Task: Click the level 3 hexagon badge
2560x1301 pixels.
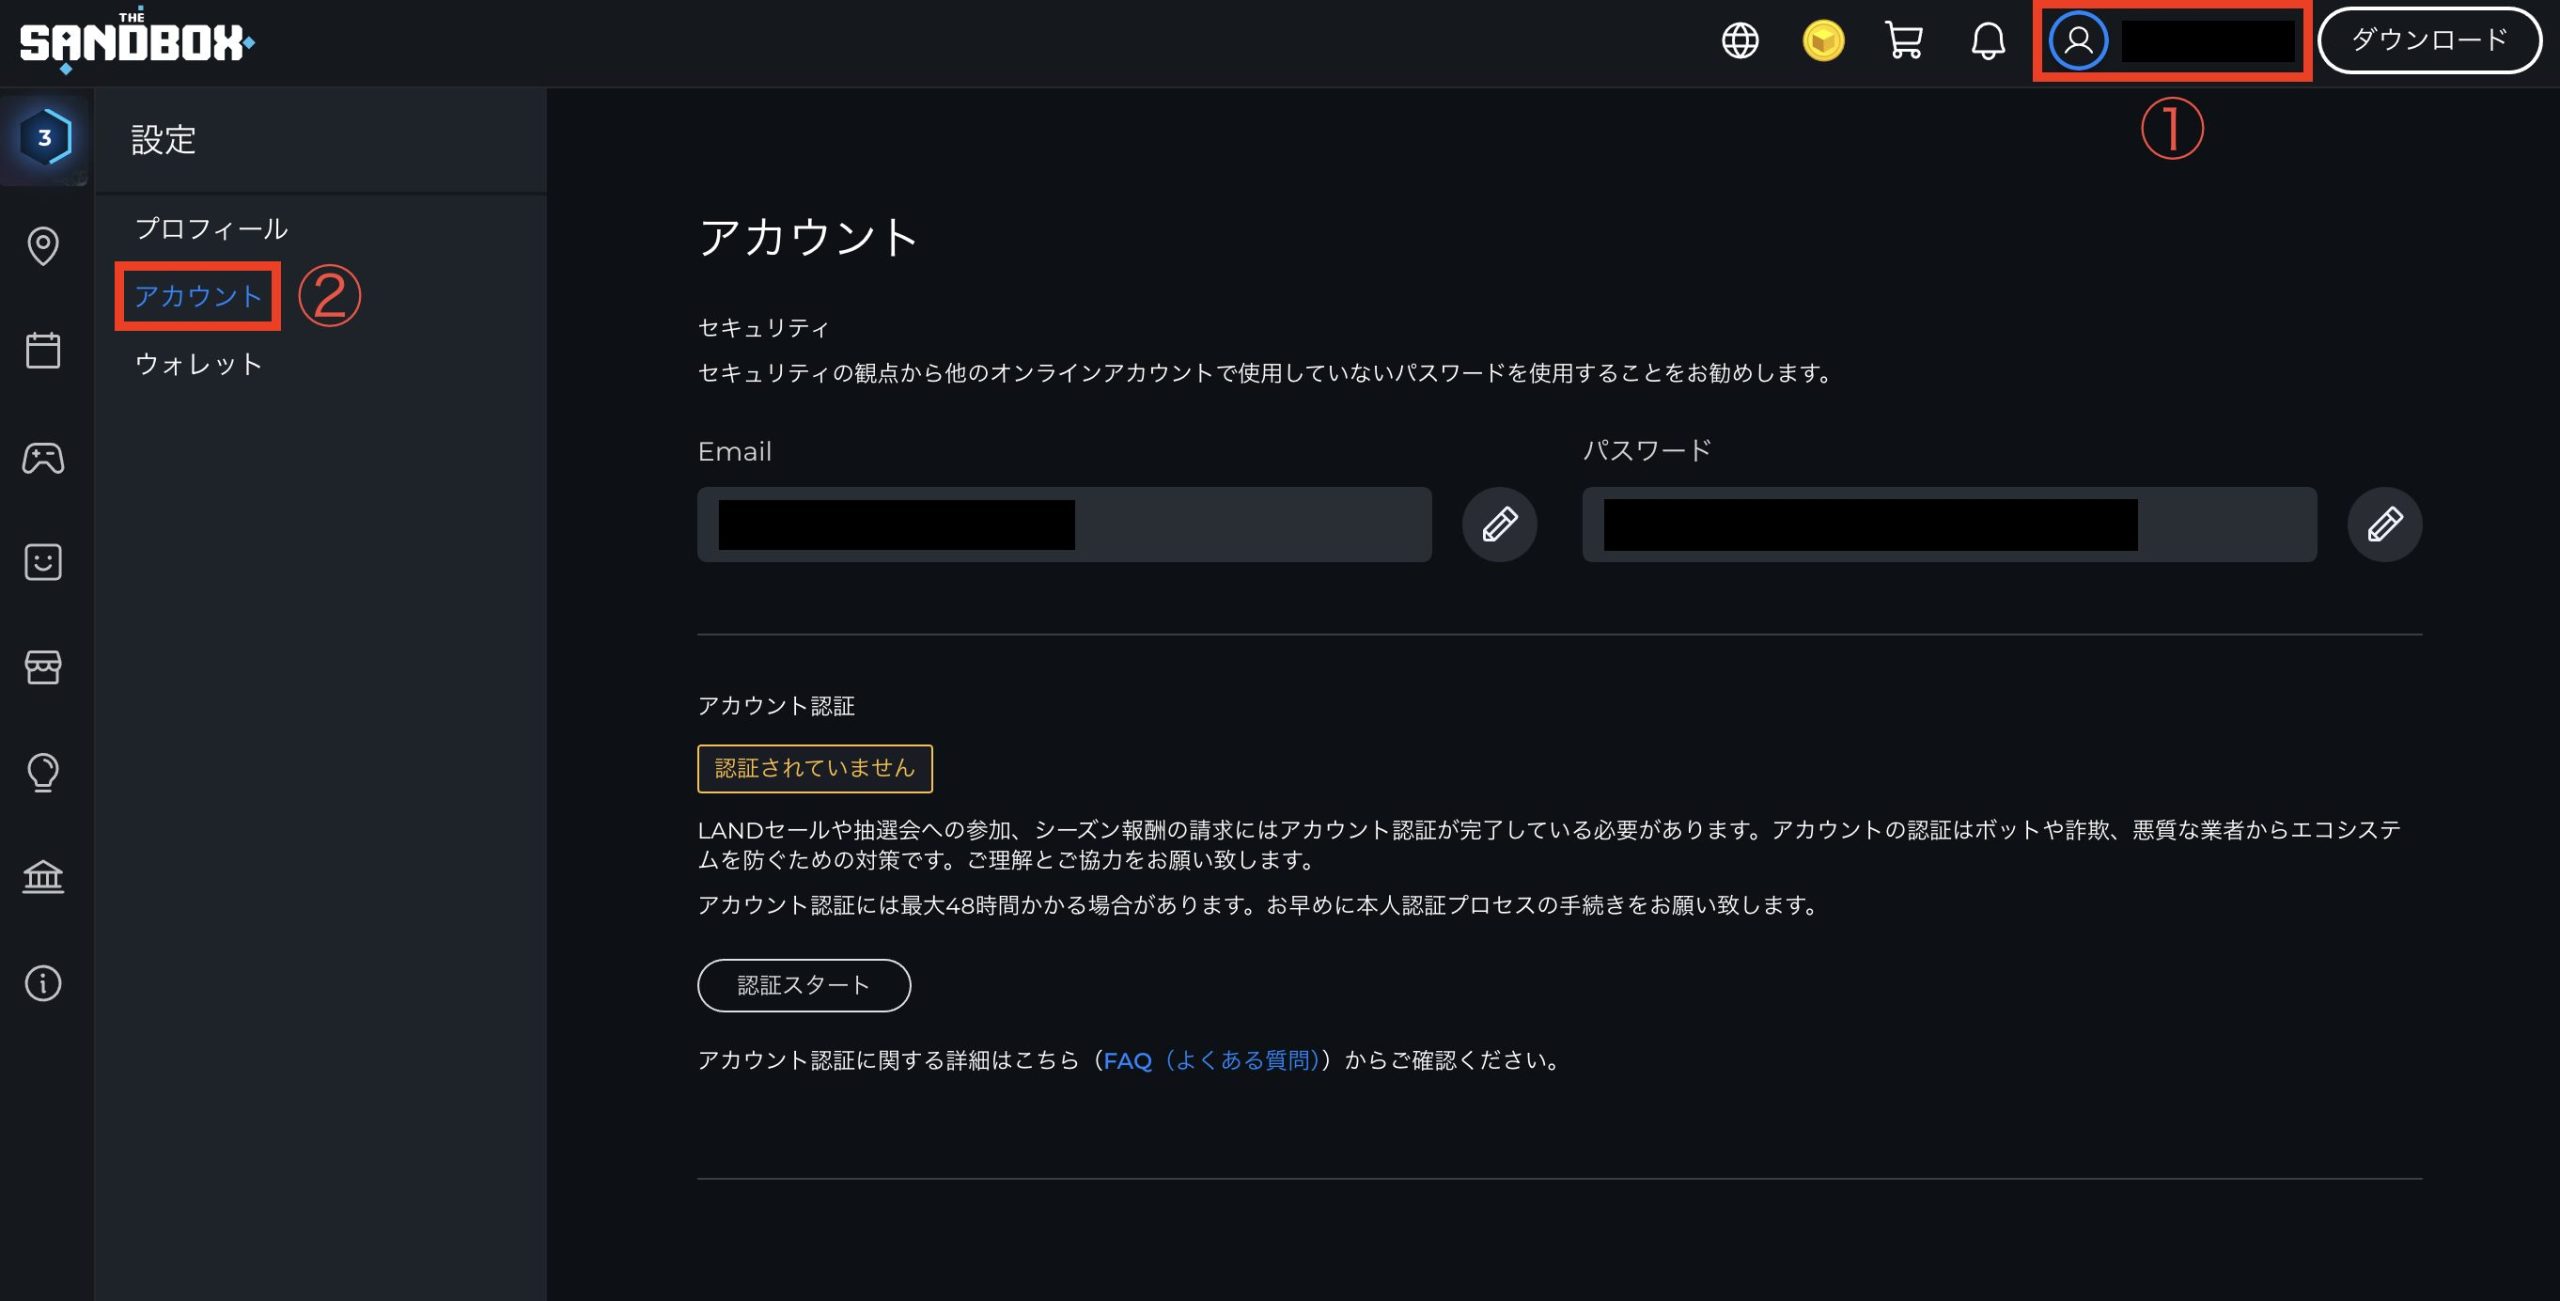Action: tap(45, 137)
